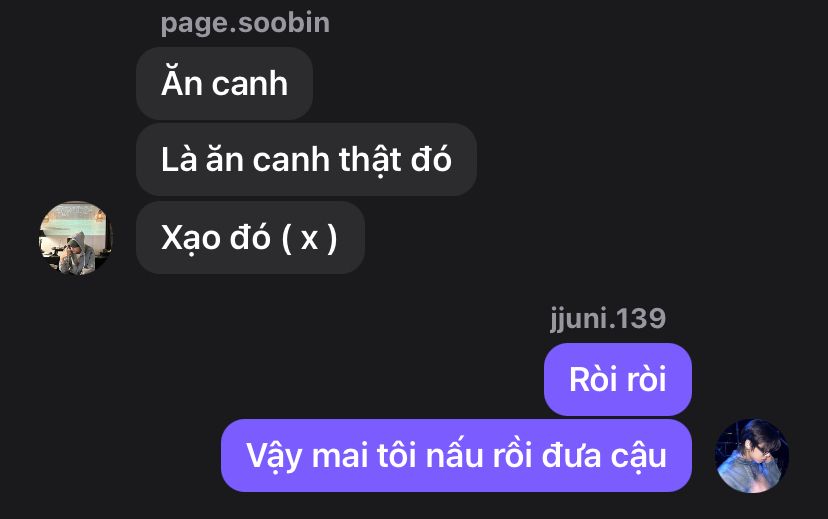Open profile next to 'đưa cậu' message
This screenshot has width=828, height=519.
[751, 456]
